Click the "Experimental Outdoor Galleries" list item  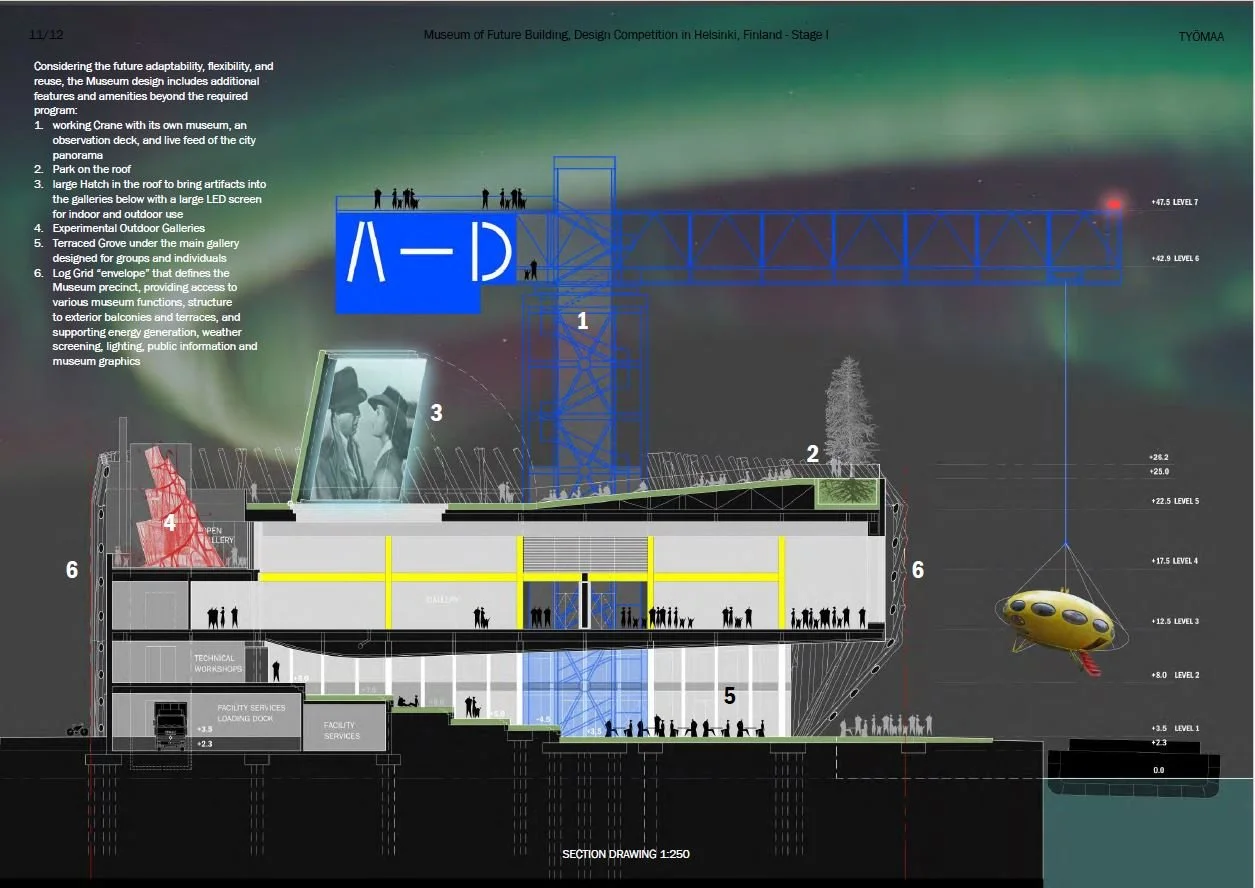[x=129, y=228]
